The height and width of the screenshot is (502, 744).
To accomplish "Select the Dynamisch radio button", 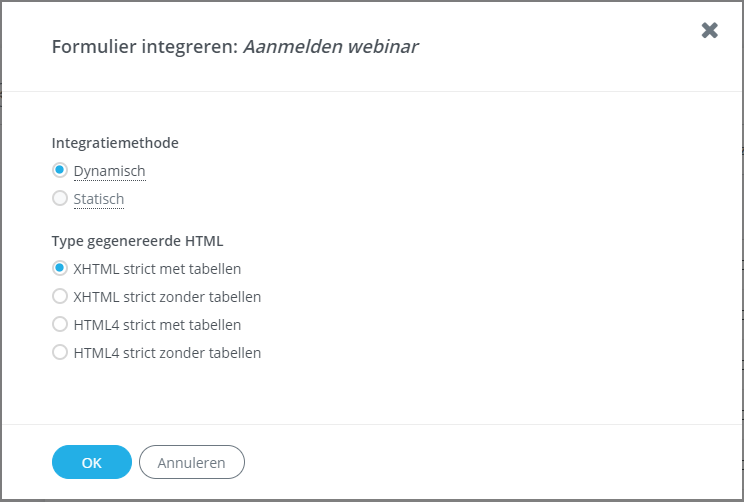I will click(x=60, y=170).
